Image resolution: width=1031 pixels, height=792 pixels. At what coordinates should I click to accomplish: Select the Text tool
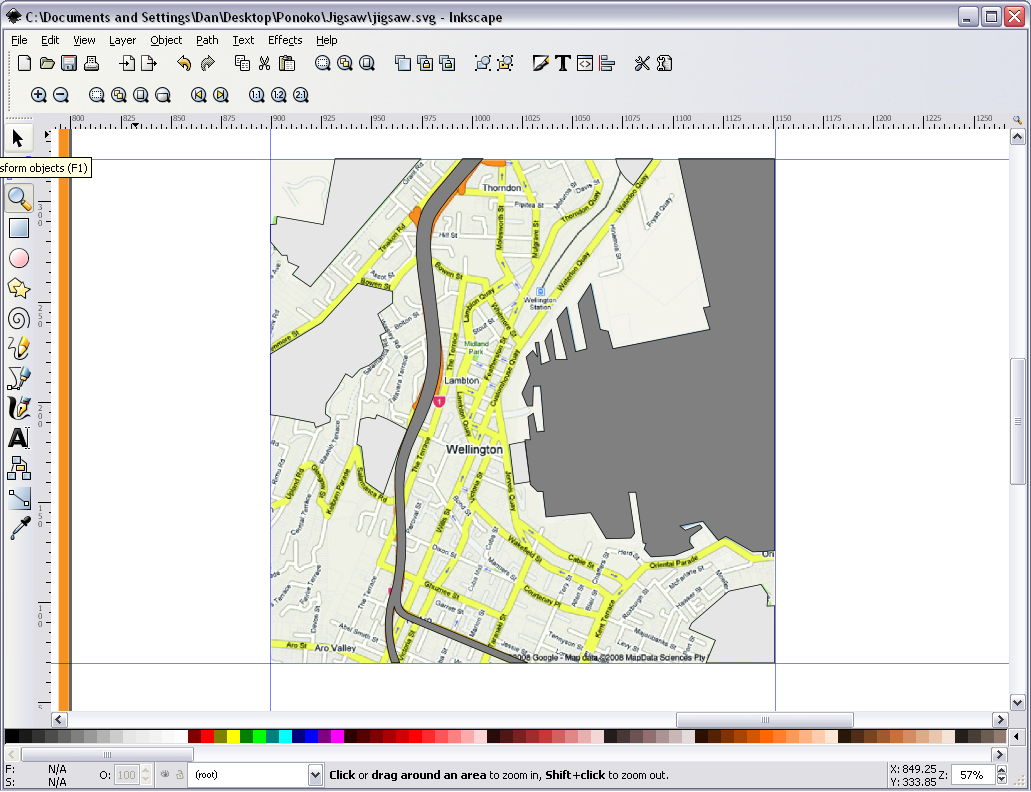[19, 438]
